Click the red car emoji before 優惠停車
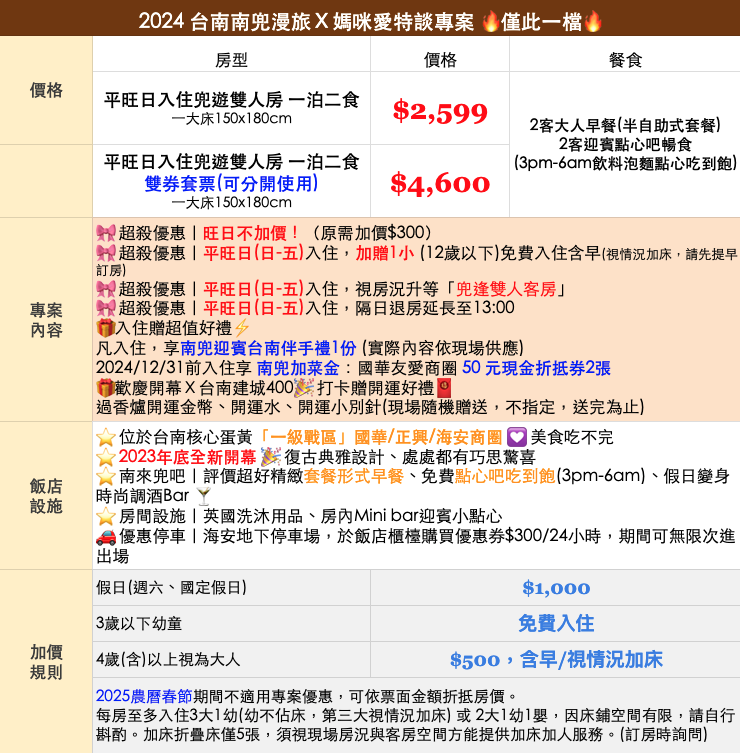 [106, 536]
